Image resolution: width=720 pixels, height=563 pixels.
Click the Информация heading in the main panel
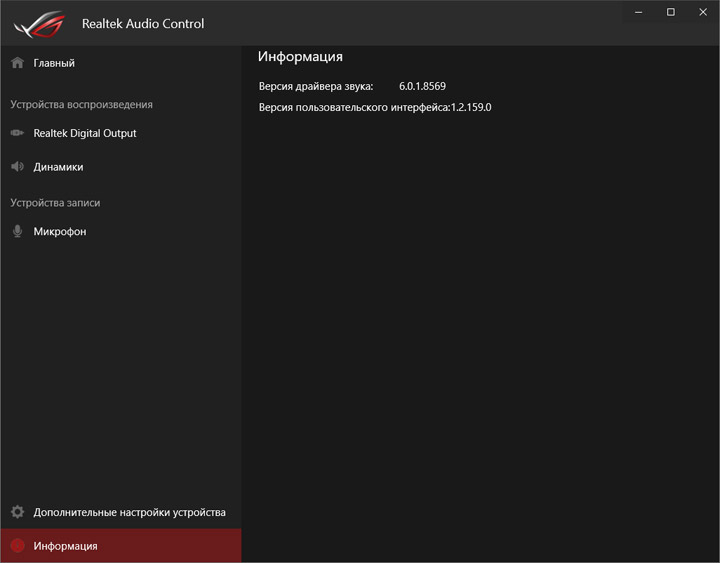pos(300,57)
